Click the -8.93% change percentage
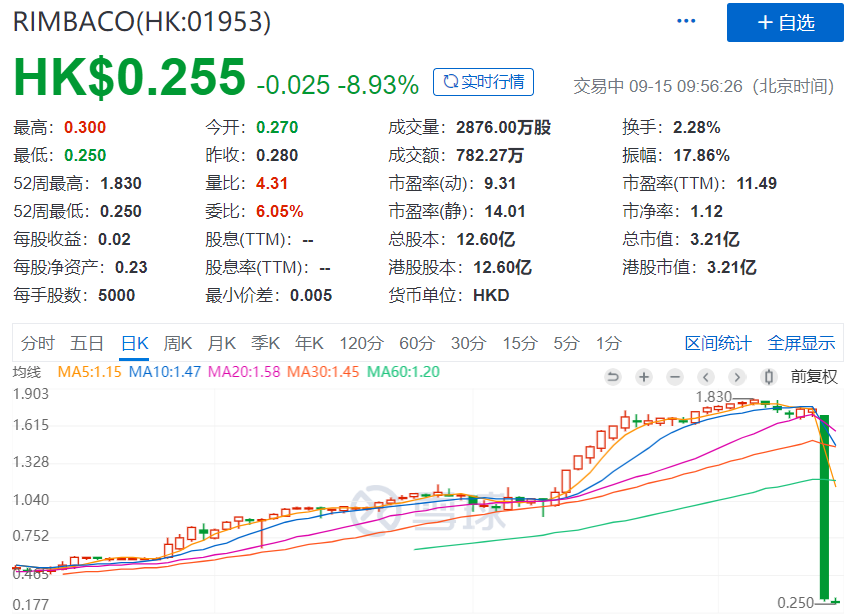The width and height of the screenshot is (846, 614). pyautogui.click(x=378, y=85)
